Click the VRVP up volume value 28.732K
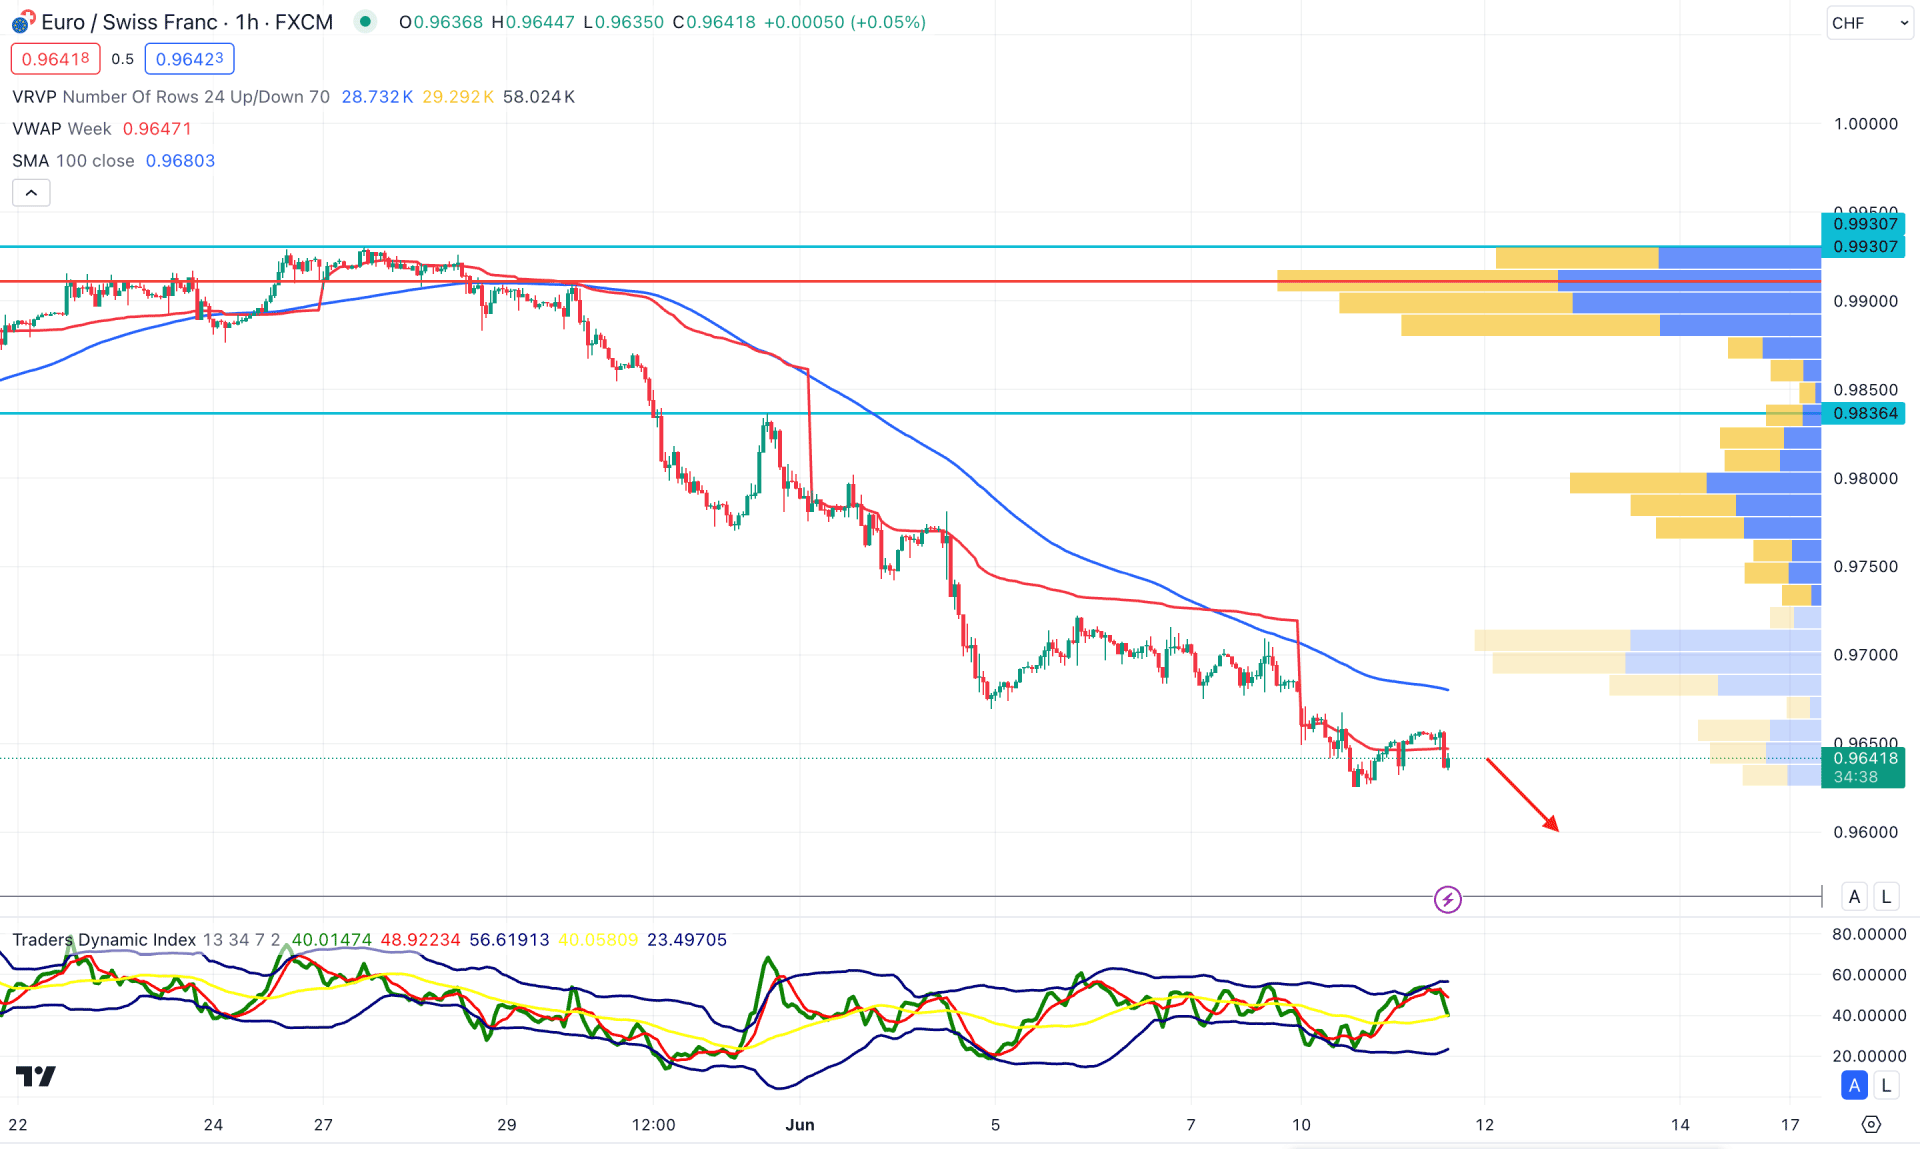This screenshot has width=1920, height=1149. pyautogui.click(x=377, y=97)
